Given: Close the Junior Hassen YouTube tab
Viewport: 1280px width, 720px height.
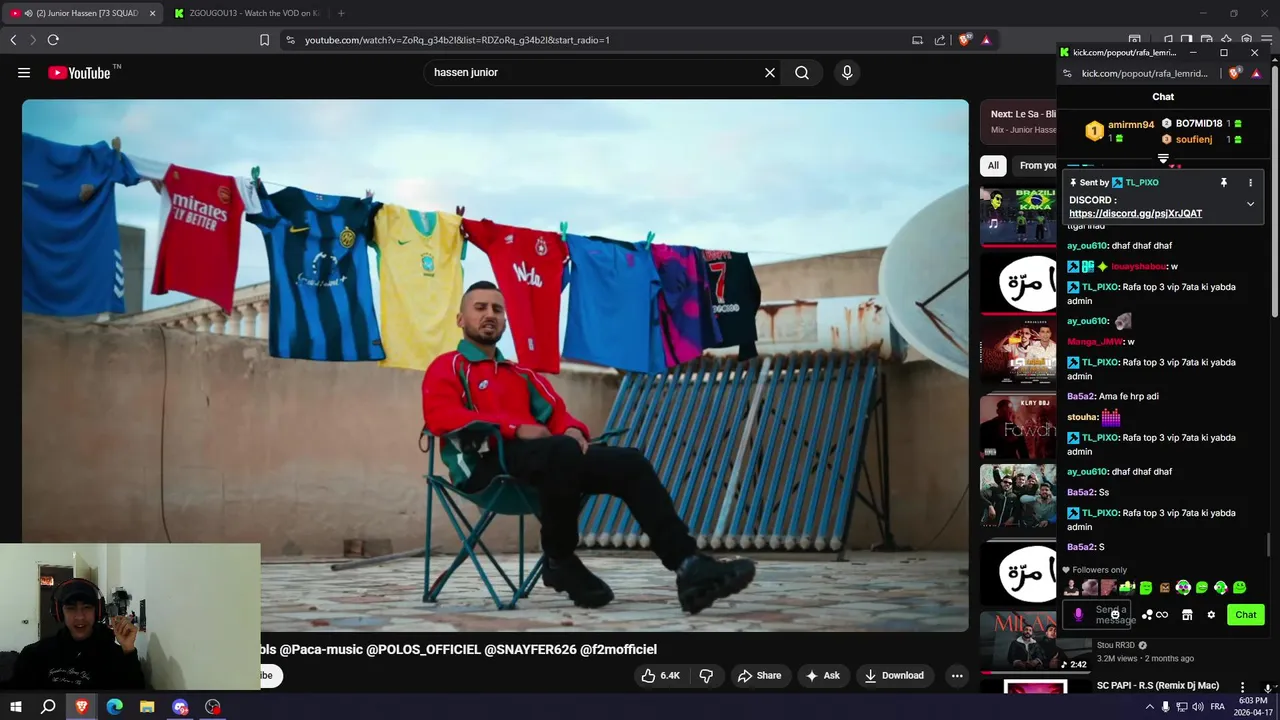Looking at the screenshot, I should pos(152,13).
